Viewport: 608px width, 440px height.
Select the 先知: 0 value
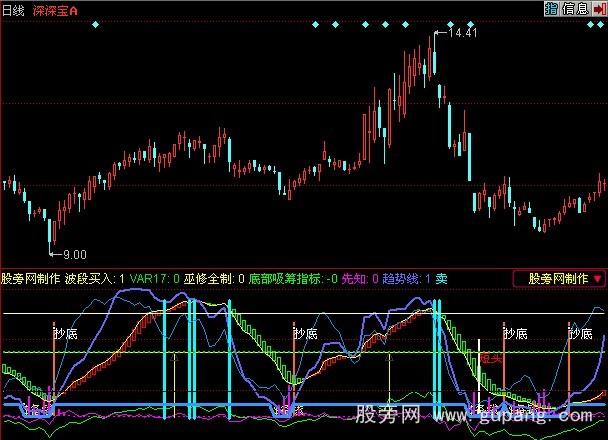click(x=359, y=278)
